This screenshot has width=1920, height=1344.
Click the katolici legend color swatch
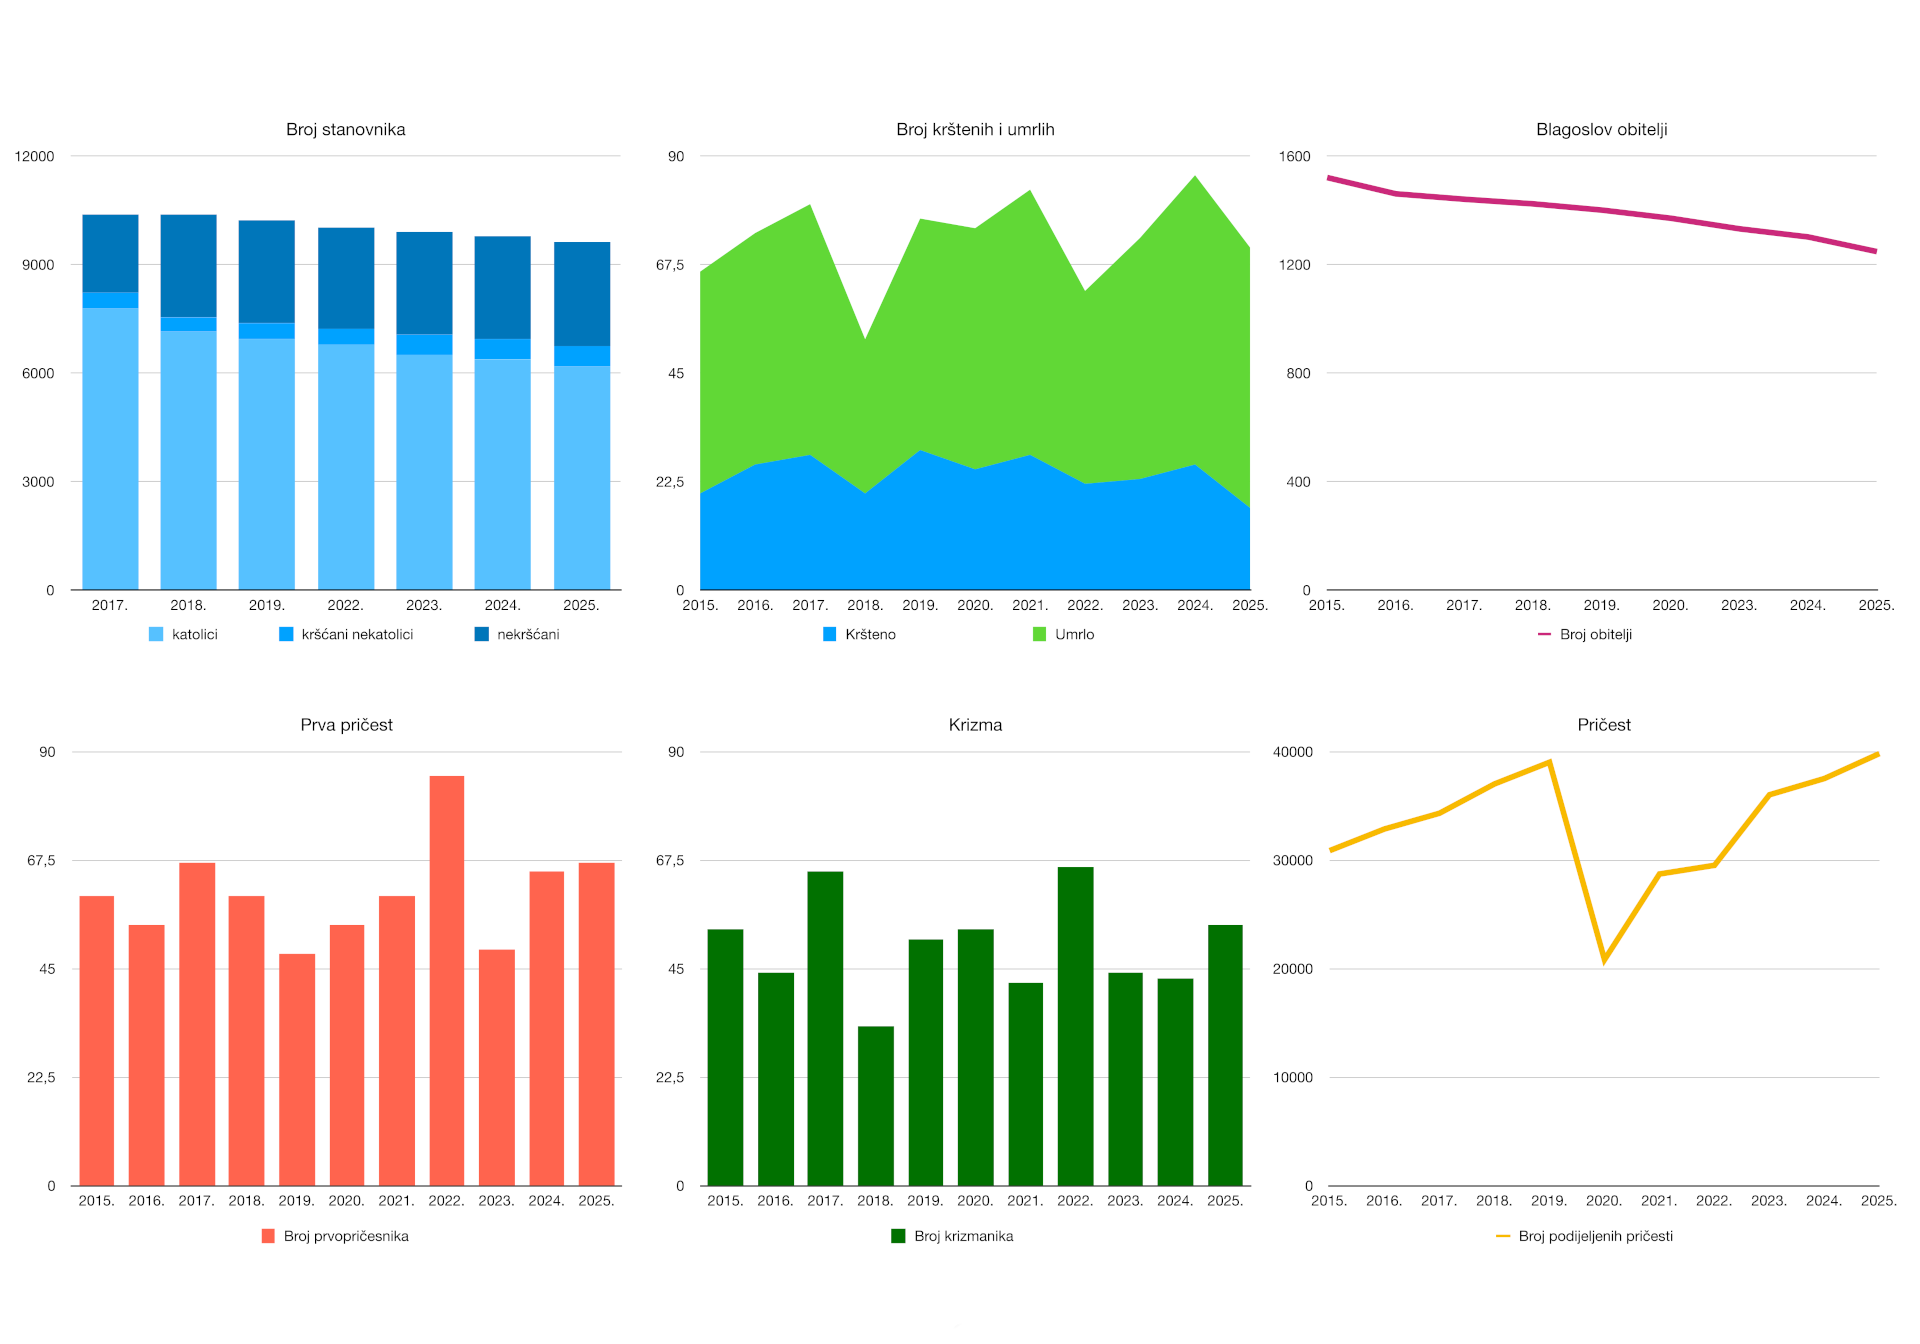156,634
